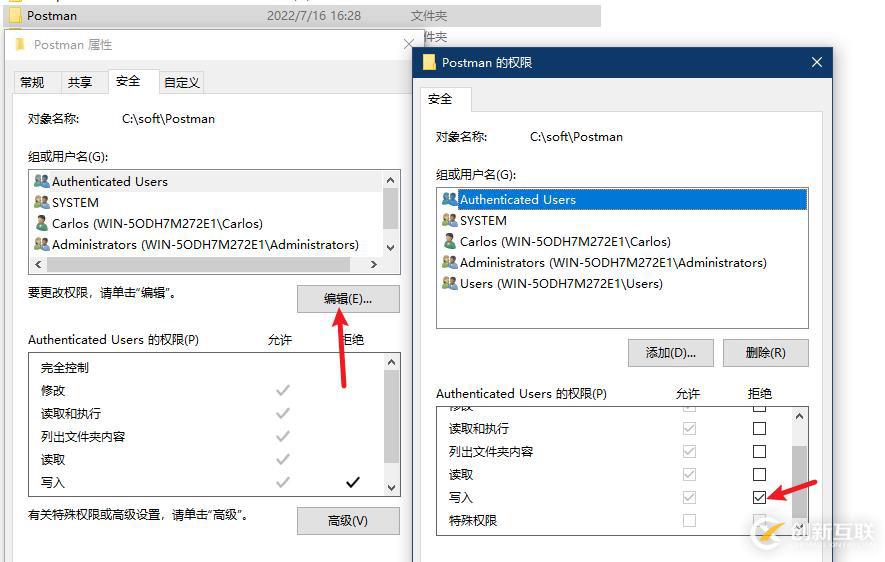Click Carlos user icon in 属性 list
885x562 pixels.
42,223
